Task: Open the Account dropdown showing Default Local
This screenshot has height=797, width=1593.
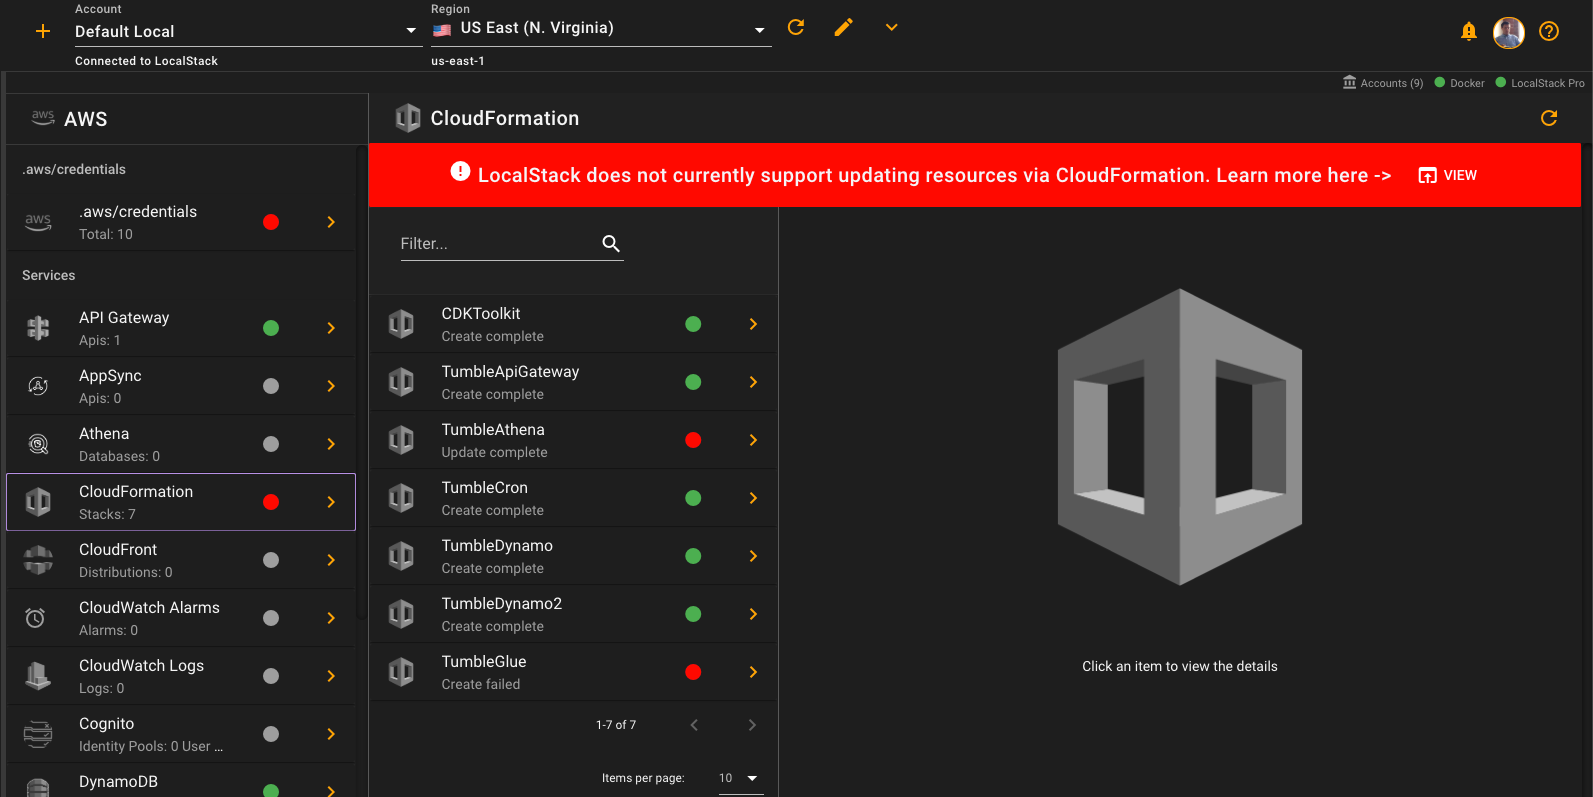Action: tap(247, 31)
